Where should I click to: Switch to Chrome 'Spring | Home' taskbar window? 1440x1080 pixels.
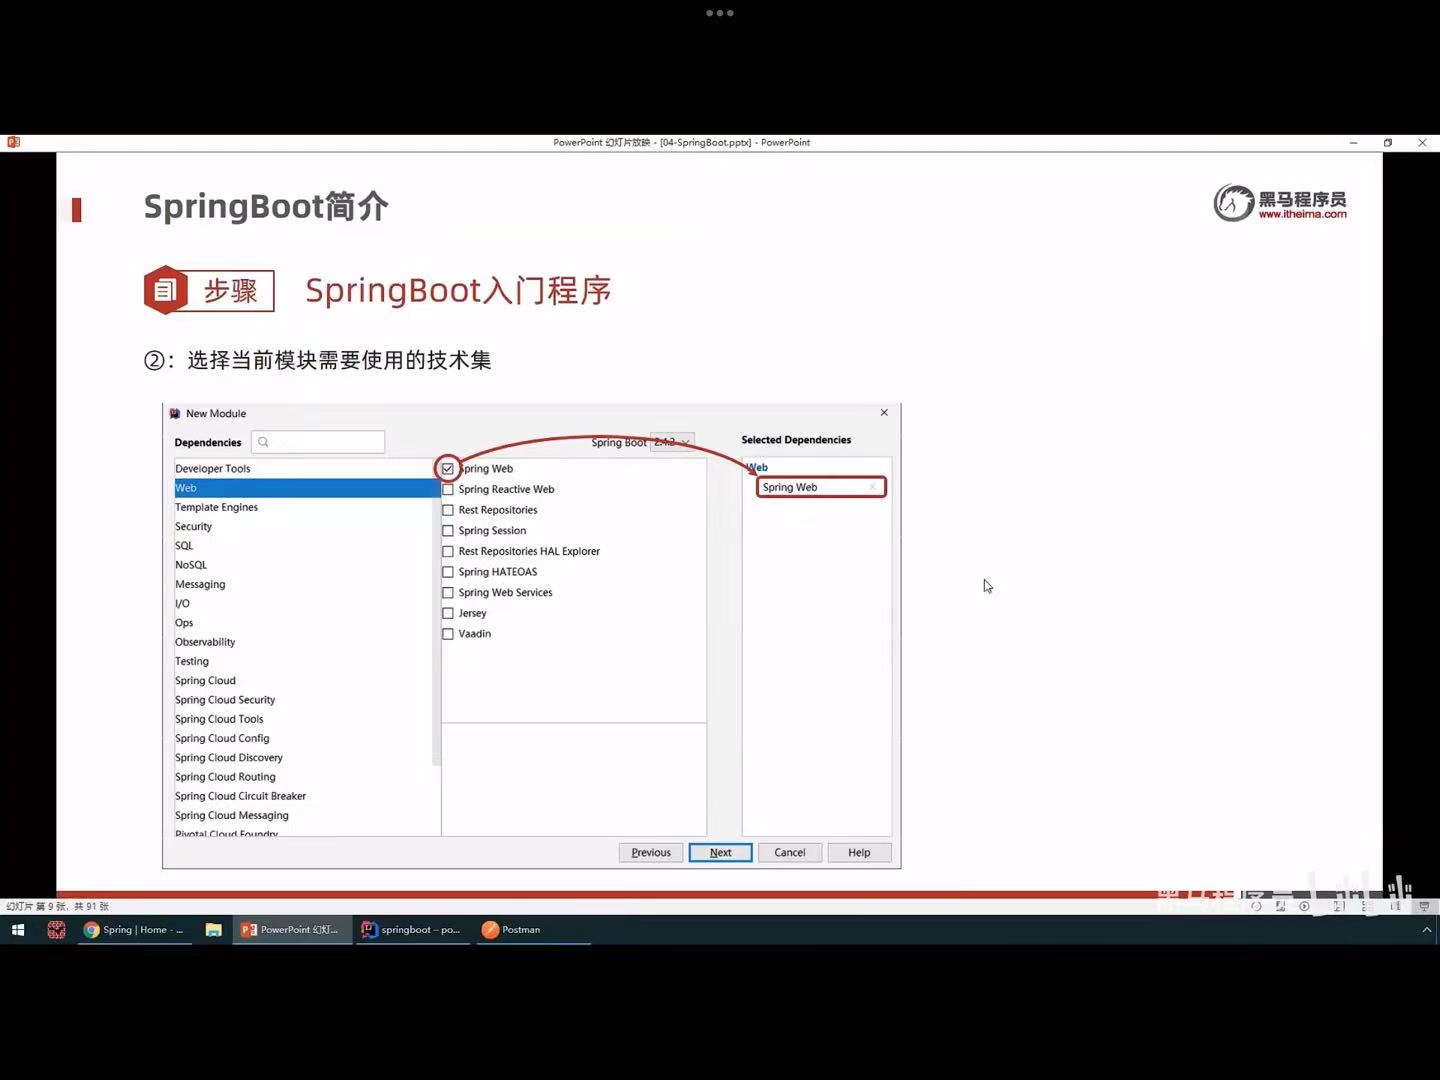134,929
